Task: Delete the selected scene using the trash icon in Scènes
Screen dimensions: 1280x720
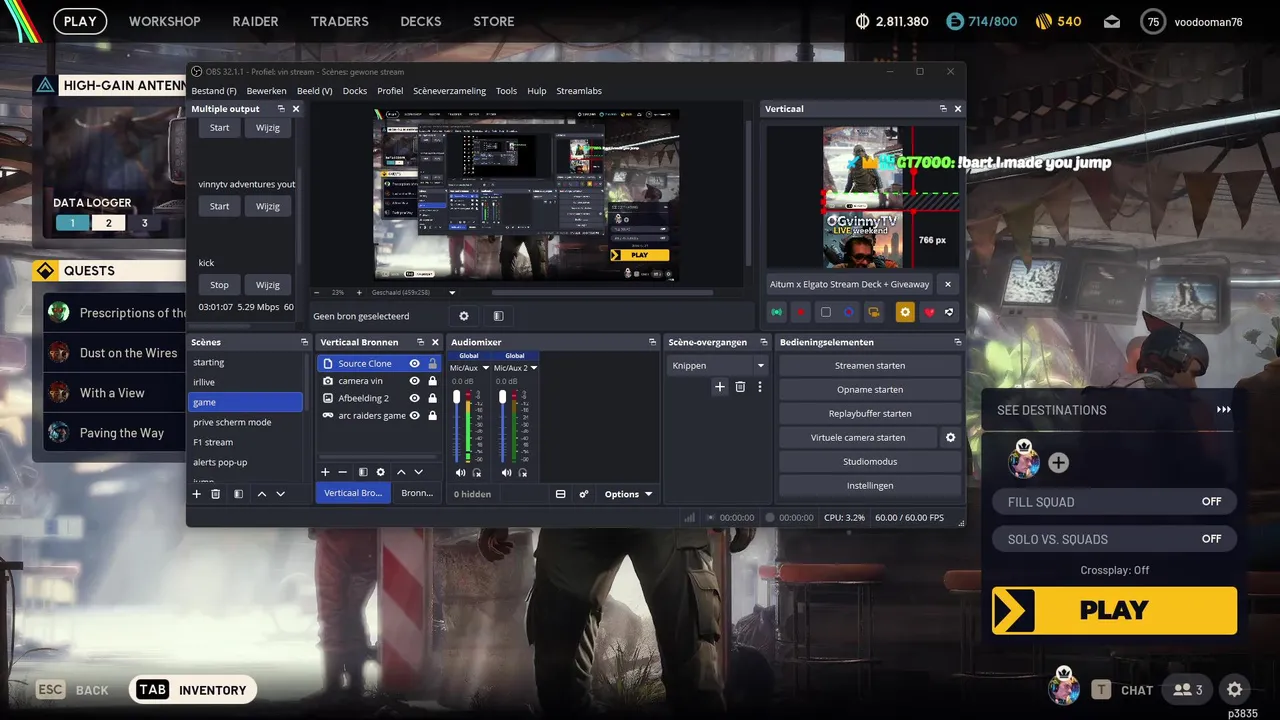Action: (215, 494)
